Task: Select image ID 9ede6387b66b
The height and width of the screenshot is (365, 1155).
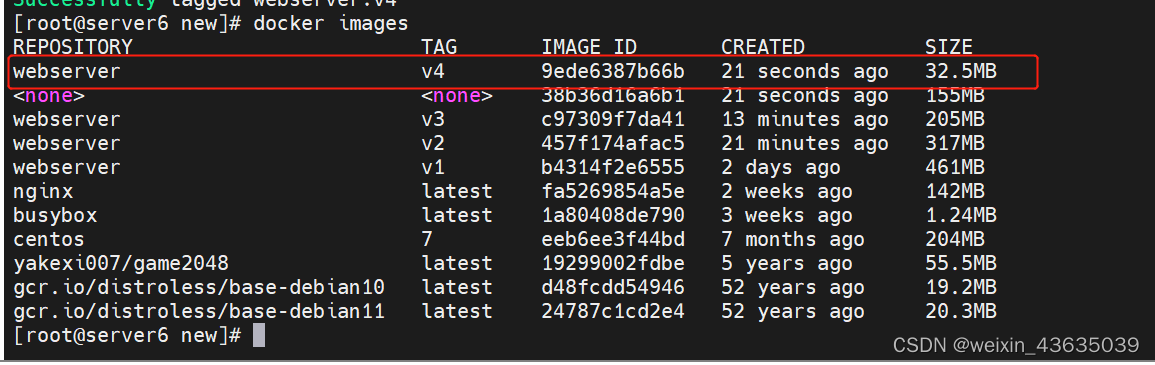Action: coord(613,72)
